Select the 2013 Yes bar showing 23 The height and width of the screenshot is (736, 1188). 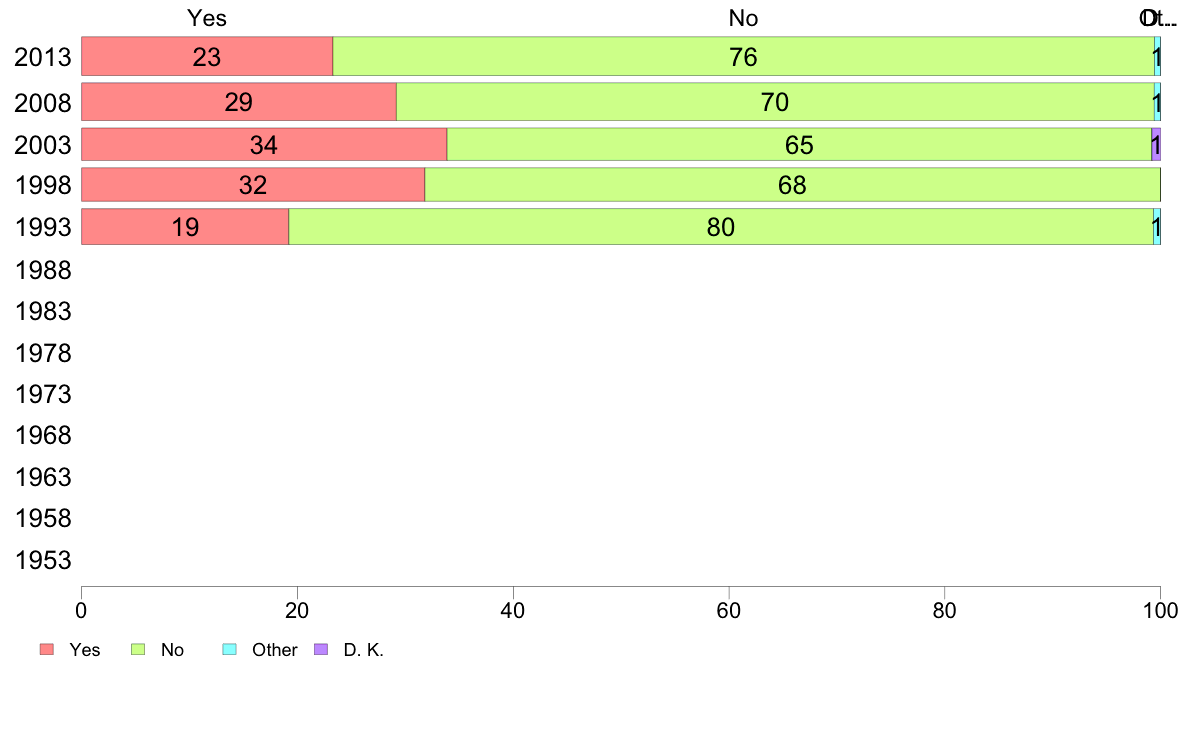tap(206, 57)
